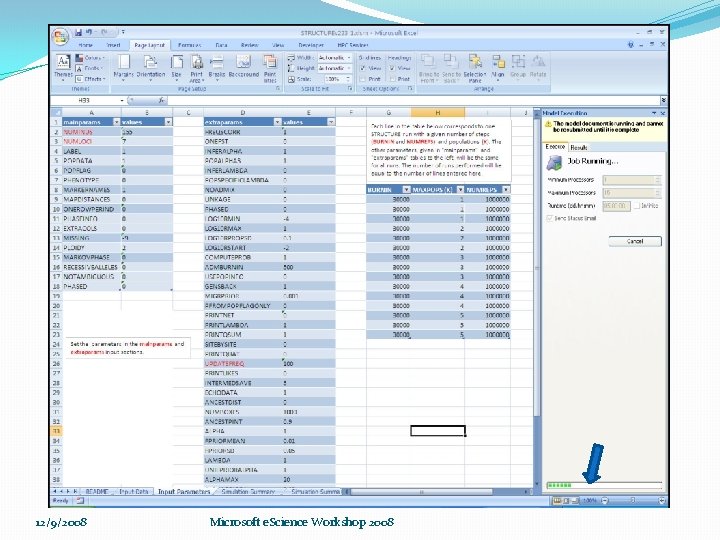This screenshot has height=540, width=720.
Task: Open the Print Area menu
Action: point(197,68)
